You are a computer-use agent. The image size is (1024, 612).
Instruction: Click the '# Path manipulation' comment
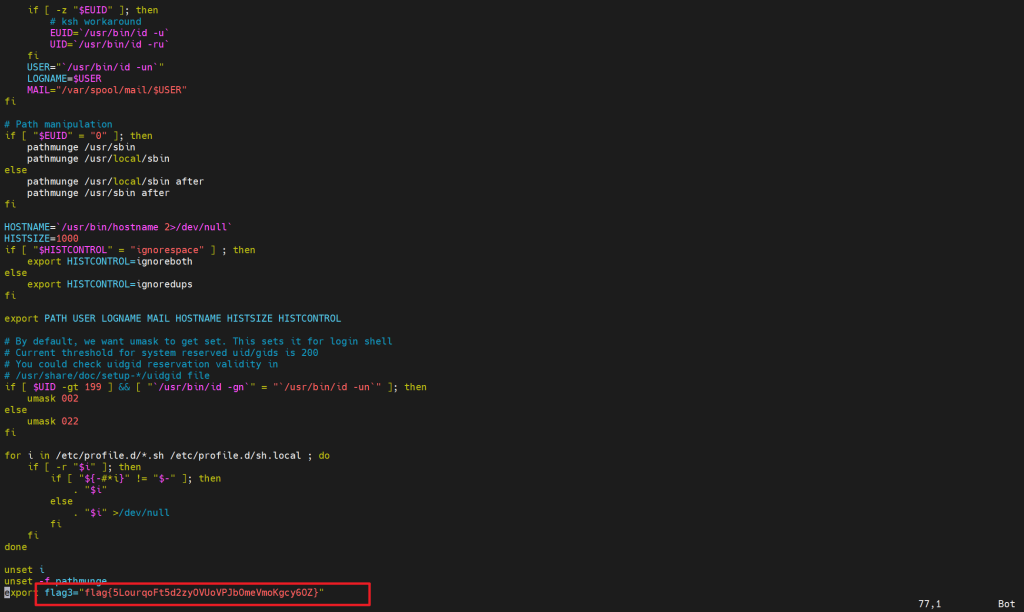58,125
